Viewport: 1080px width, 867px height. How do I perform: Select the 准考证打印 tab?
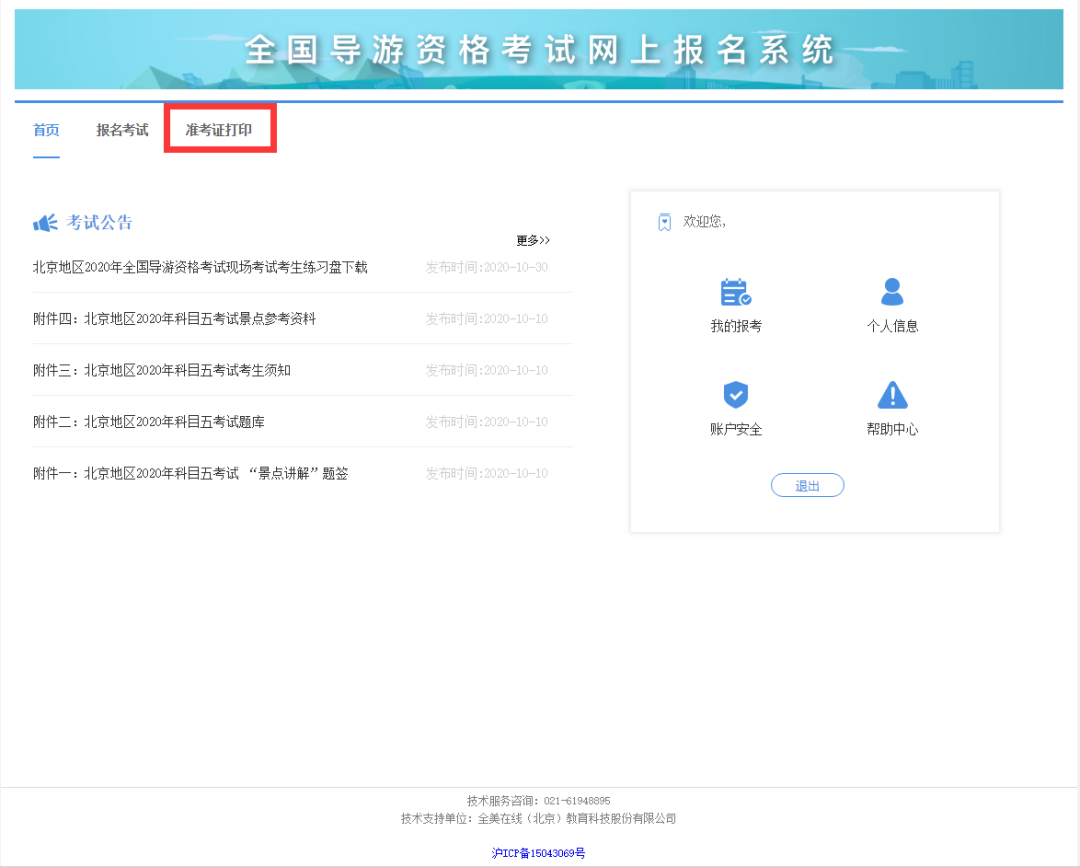(219, 129)
